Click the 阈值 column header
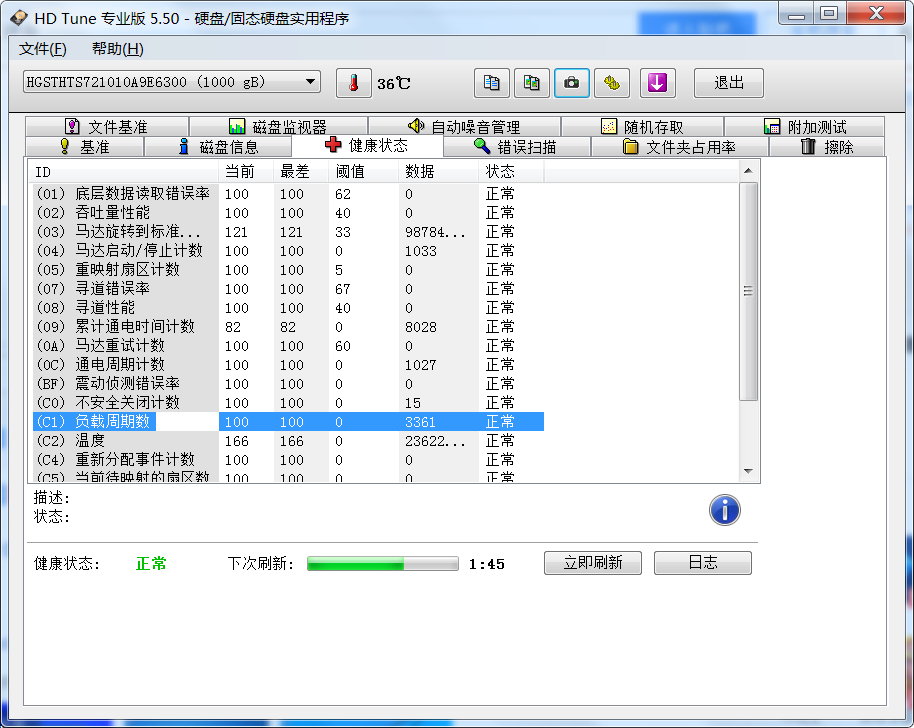The width and height of the screenshot is (914, 728). (x=363, y=171)
